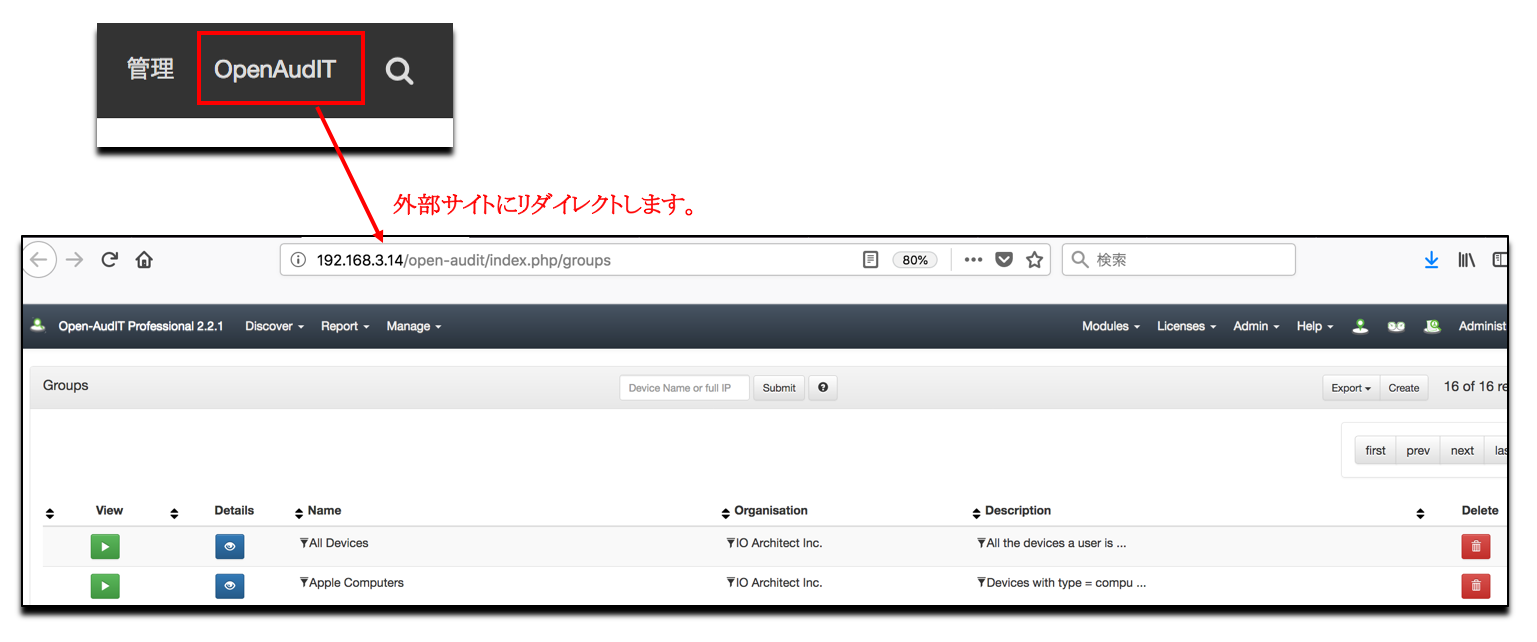Open eye Details button for All Devices
The image size is (1537, 642).
pyautogui.click(x=229, y=546)
